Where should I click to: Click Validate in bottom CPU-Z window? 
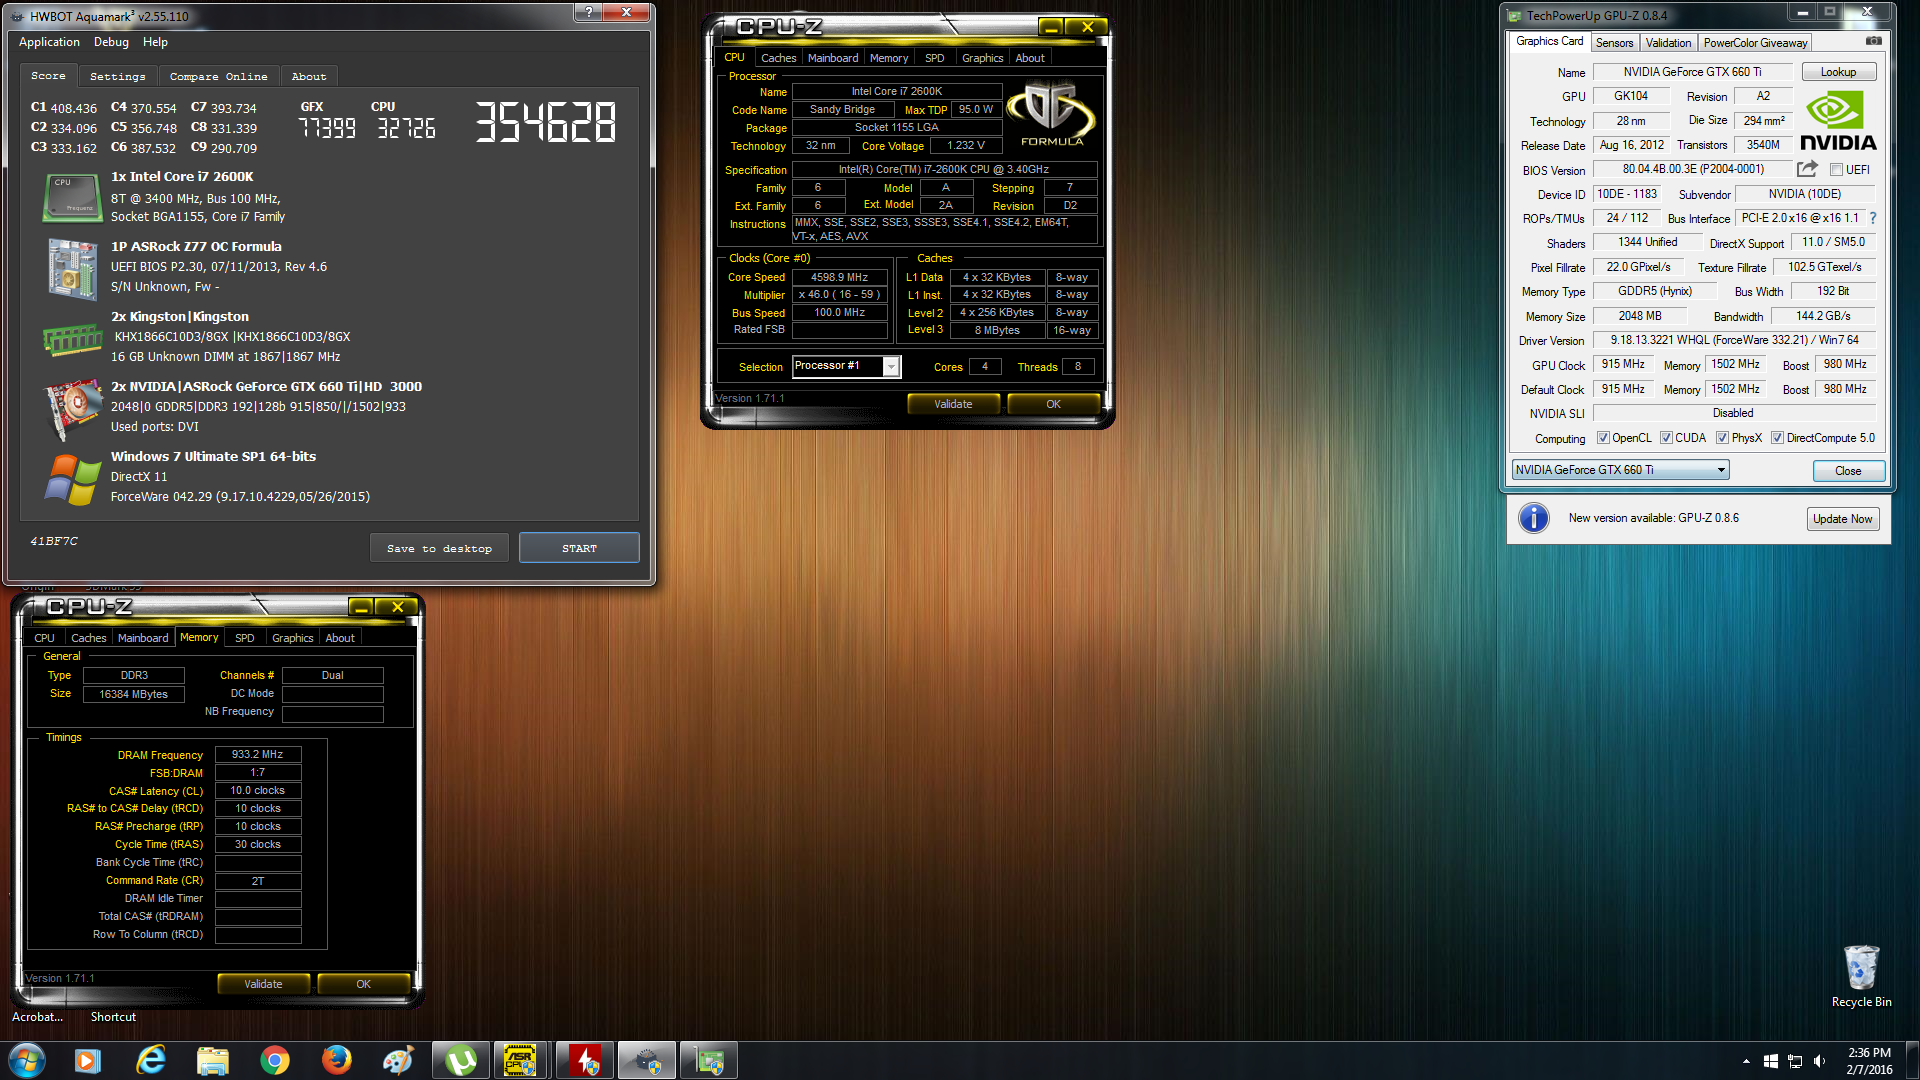[263, 984]
